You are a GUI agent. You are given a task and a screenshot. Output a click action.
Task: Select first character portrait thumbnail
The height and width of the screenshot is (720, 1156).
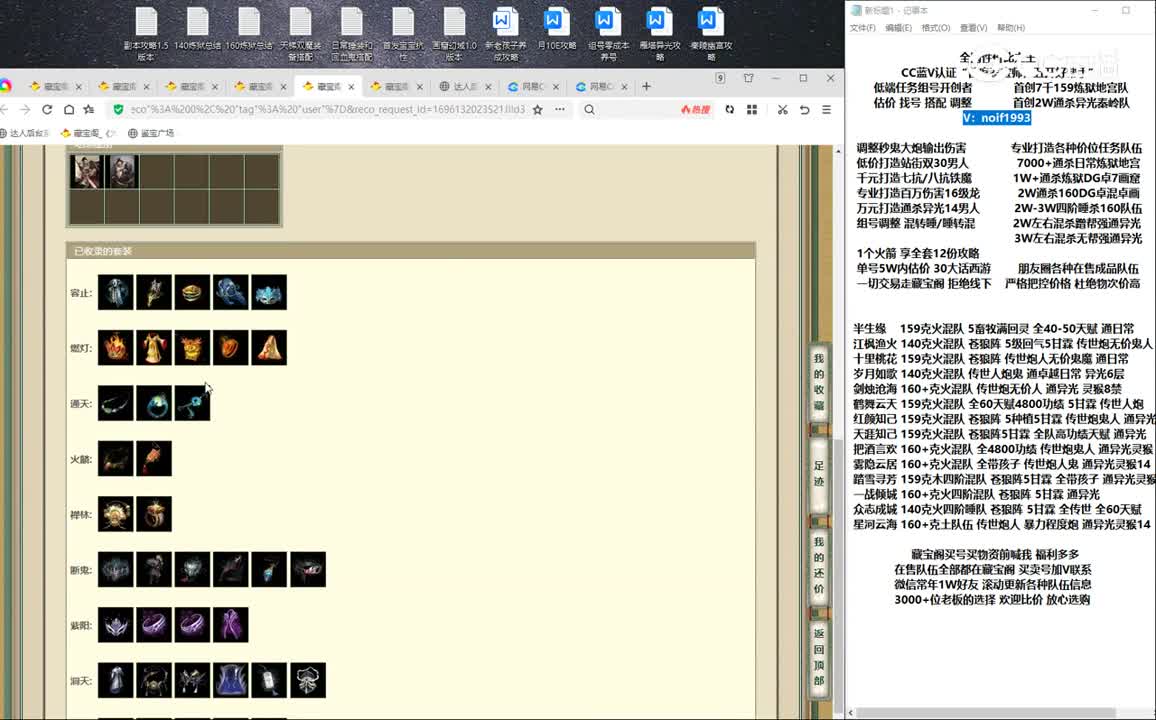click(86, 172)
